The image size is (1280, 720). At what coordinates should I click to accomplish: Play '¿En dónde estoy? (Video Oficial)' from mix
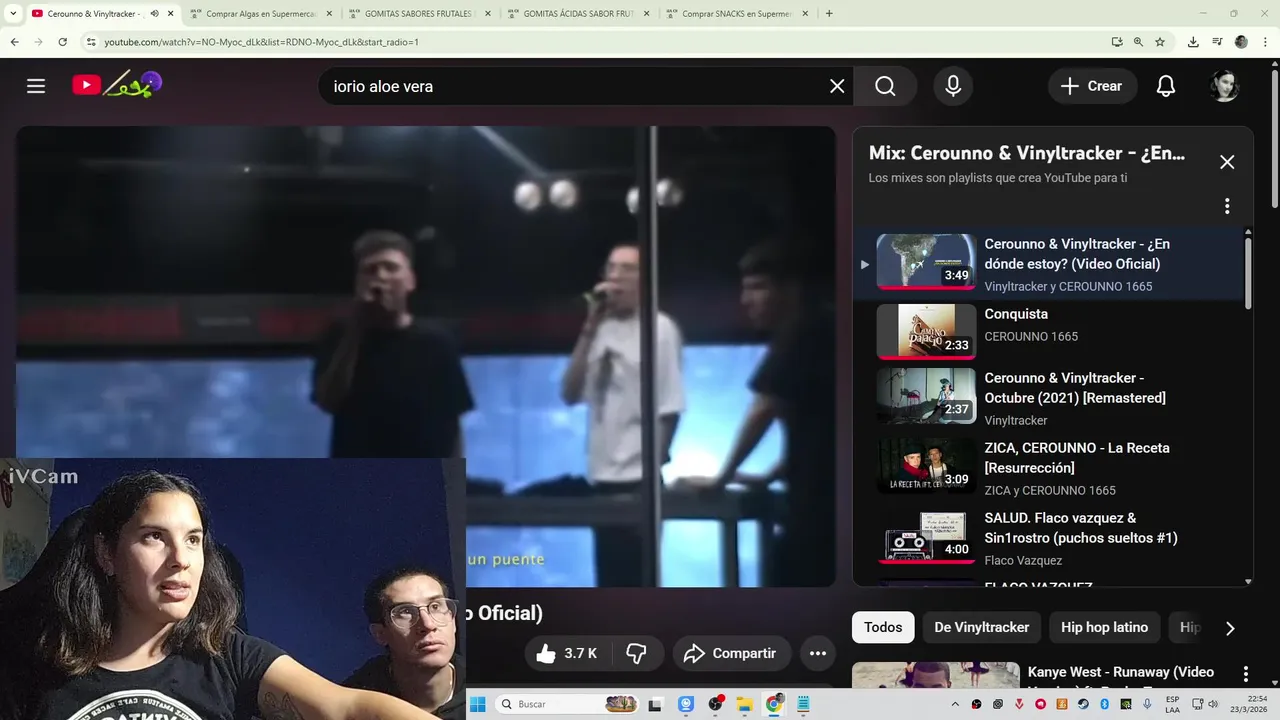pos(1049,263)
